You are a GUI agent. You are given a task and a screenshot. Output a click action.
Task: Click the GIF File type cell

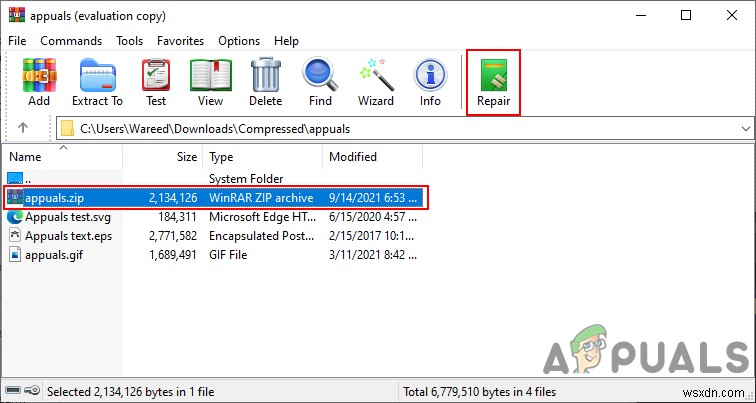[228, 255]
